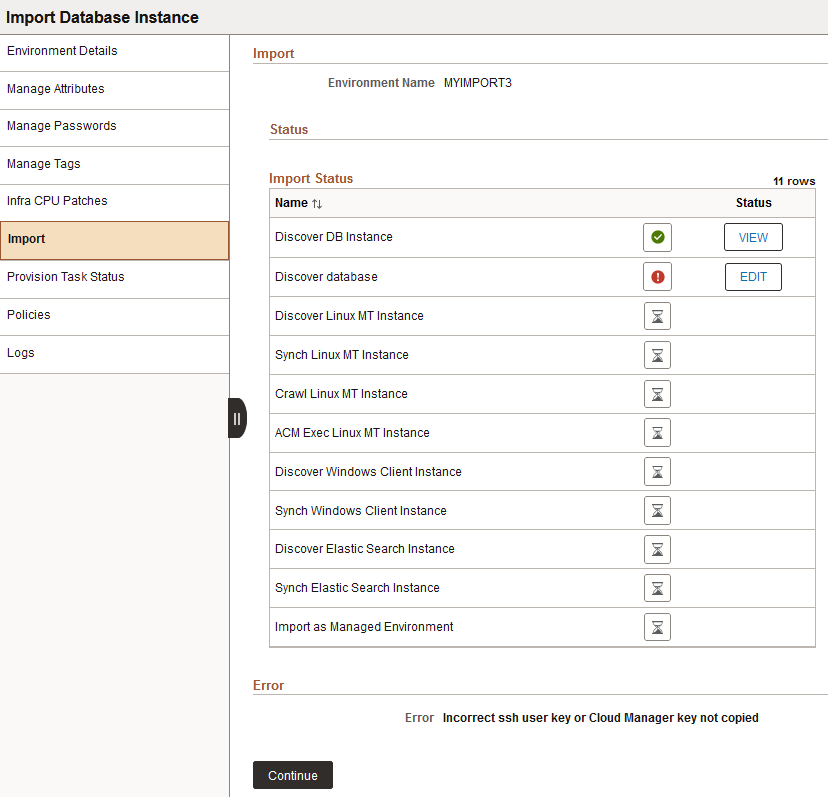Click the Discover Linux MT Instance row name

coord(349,316)
